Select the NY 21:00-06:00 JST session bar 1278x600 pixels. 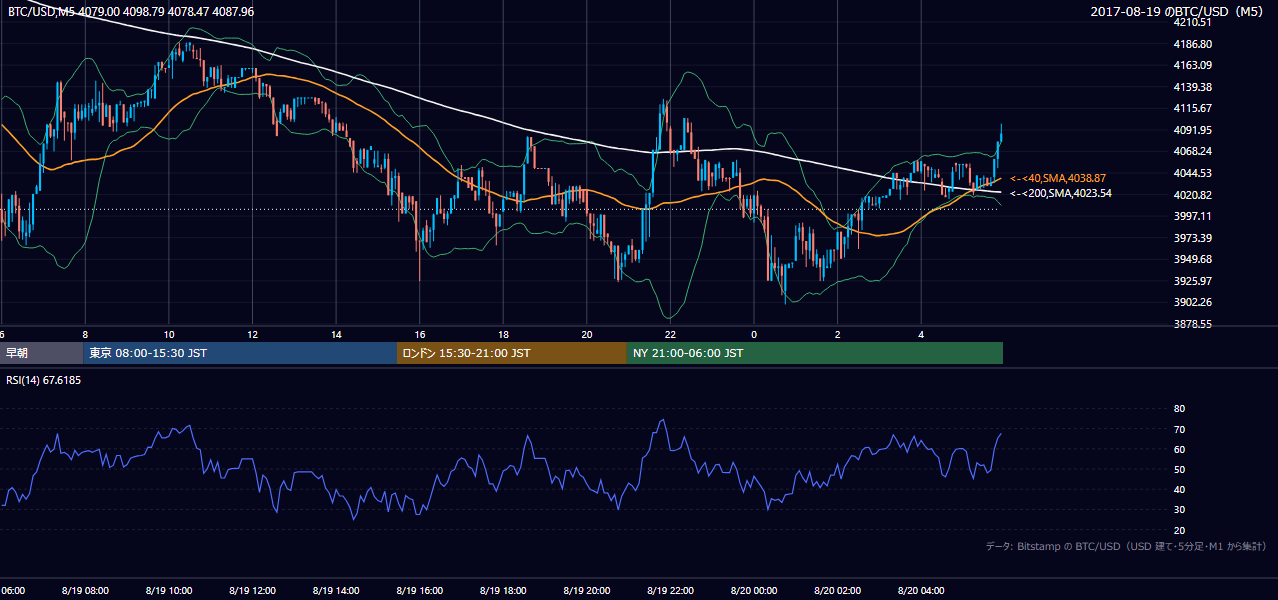(814, 353)
